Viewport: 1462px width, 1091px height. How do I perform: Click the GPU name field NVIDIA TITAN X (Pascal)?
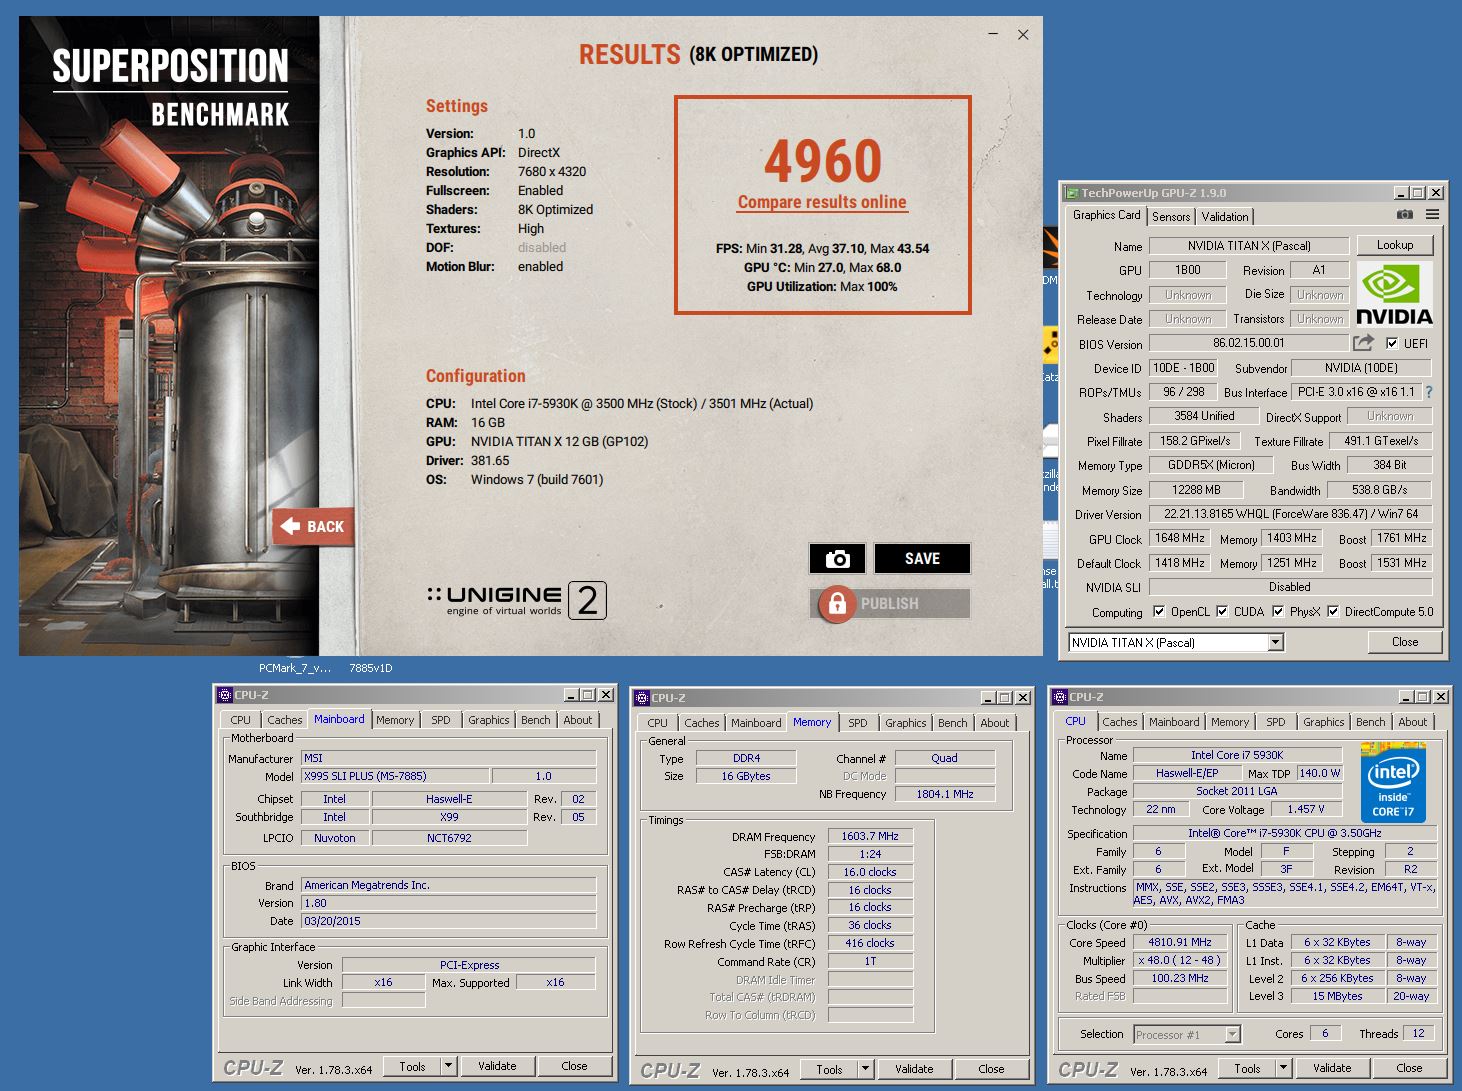(1249, 246)
